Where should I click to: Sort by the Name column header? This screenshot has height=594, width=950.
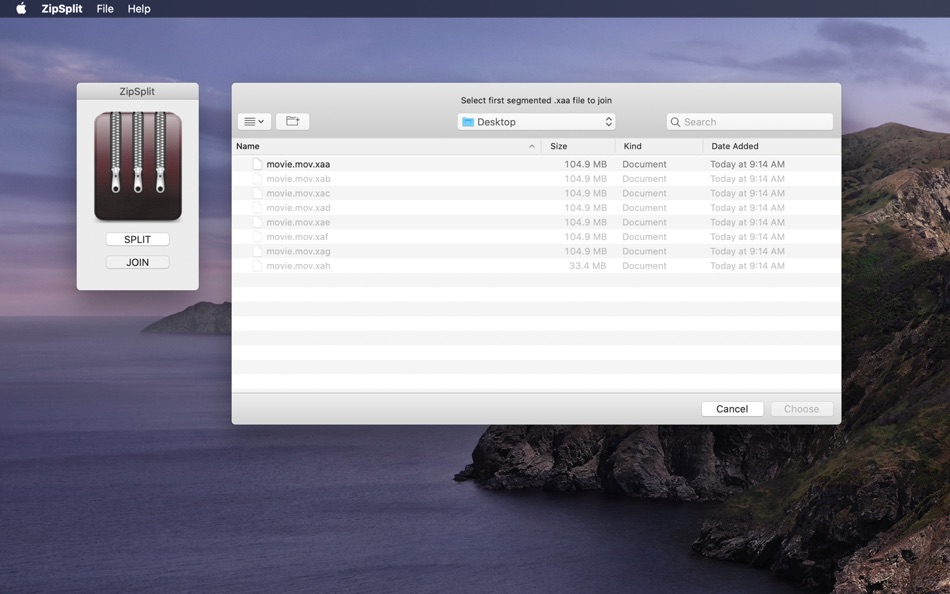click(387, 146)
